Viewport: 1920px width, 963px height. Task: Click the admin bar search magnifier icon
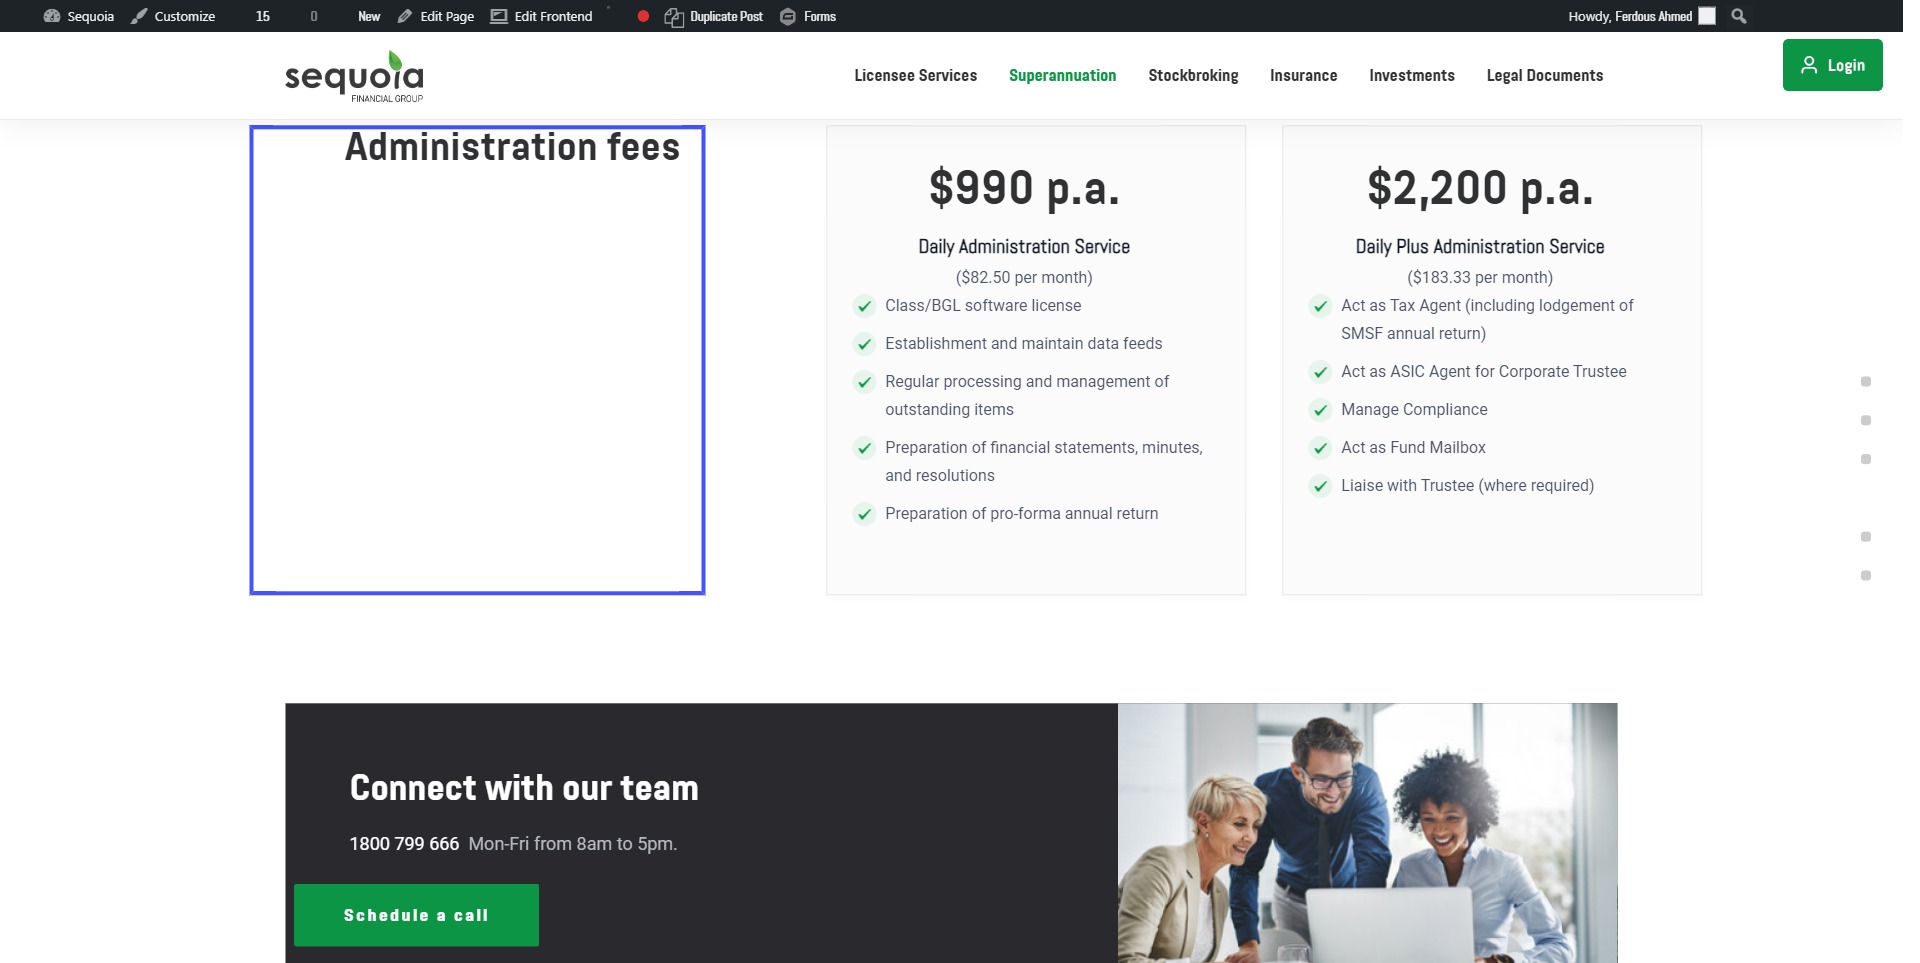pos(1739,16)
